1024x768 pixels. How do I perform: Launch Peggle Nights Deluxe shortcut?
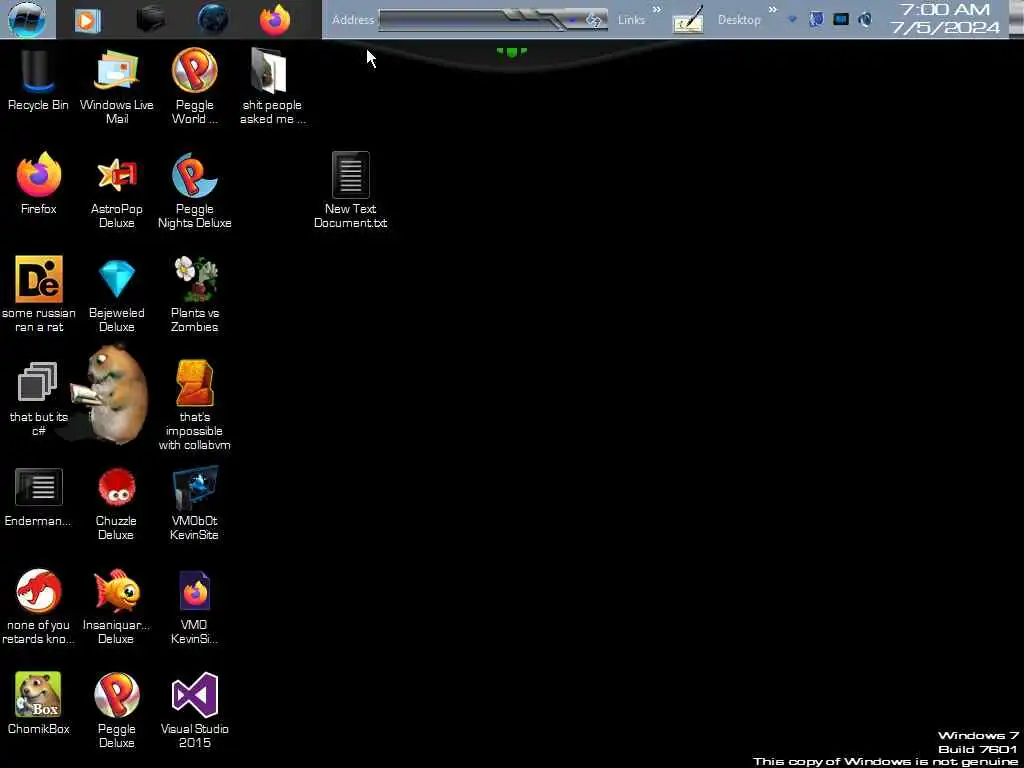(x=195, y=191)
